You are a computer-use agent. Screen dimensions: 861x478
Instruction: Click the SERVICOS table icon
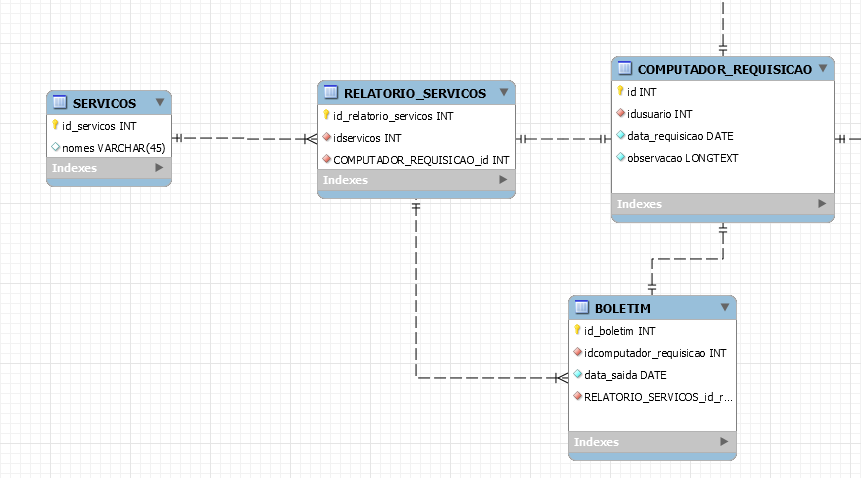point(59,102)
